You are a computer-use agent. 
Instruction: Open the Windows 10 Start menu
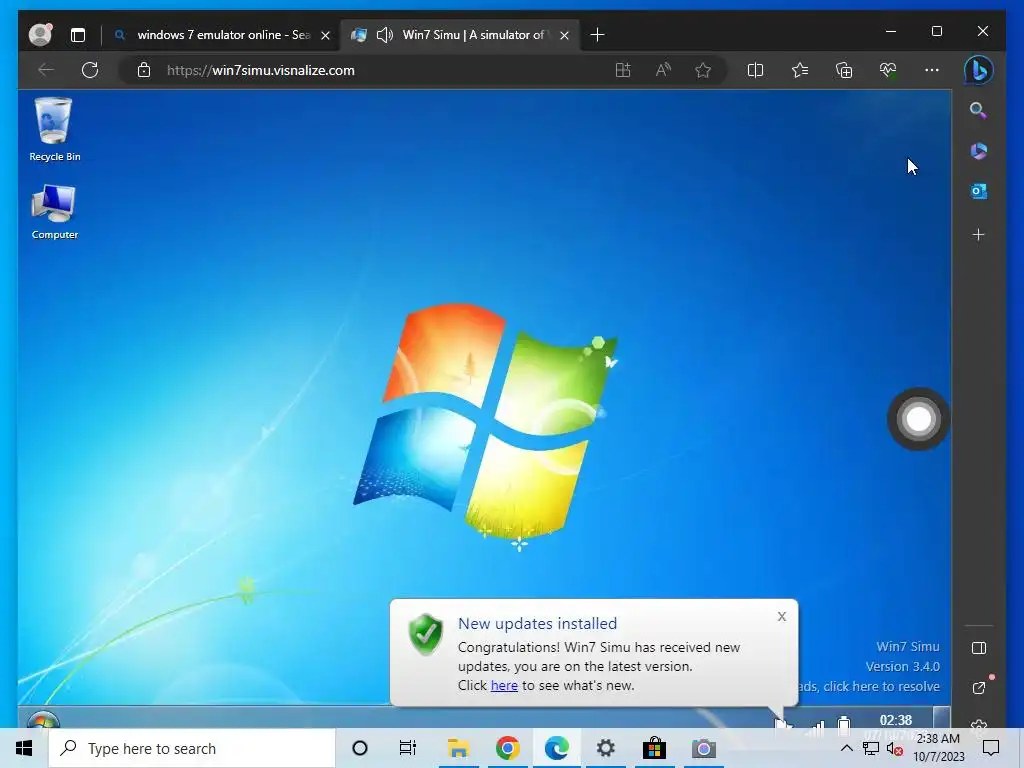[x=24, y=748]
